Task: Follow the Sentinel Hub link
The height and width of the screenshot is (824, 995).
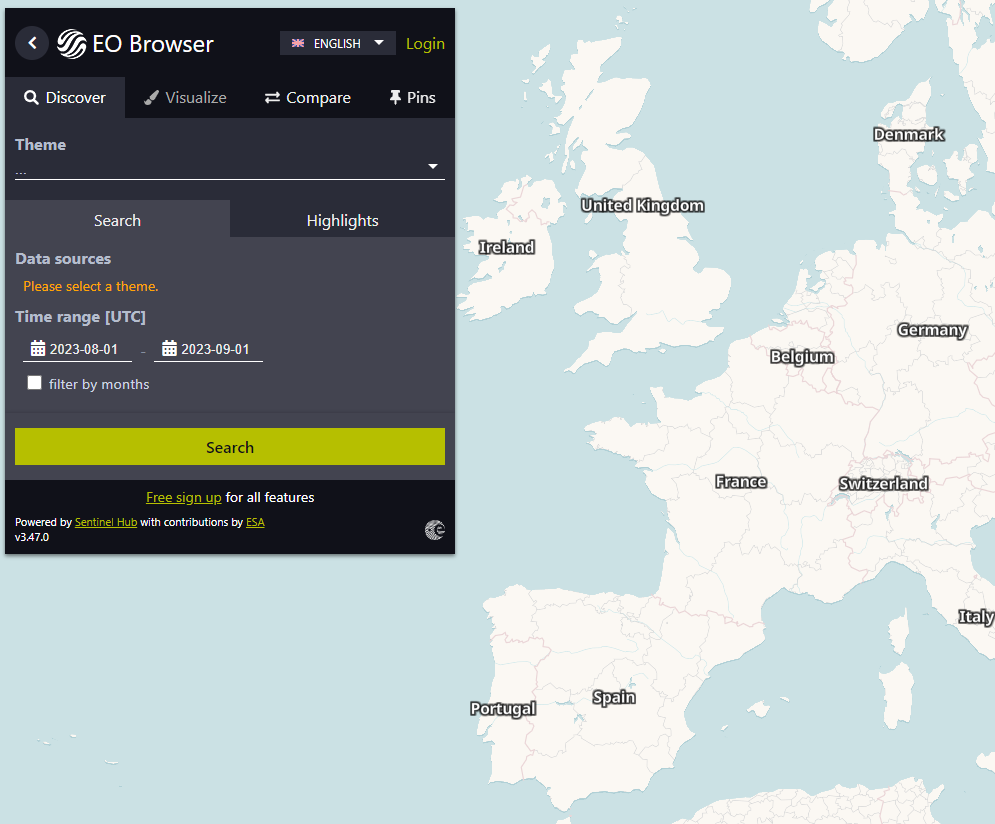Action: tap(106, 522)
